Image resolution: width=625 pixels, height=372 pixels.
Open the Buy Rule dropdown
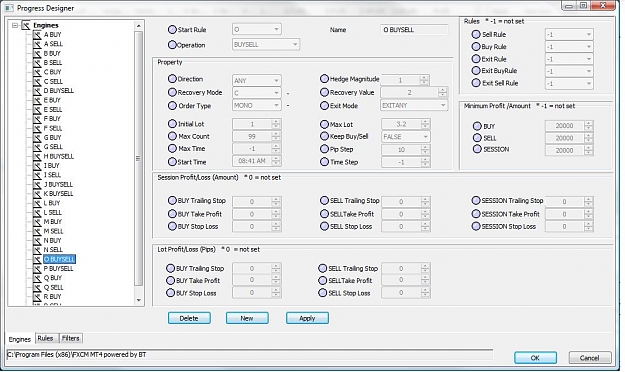point(569,47)
